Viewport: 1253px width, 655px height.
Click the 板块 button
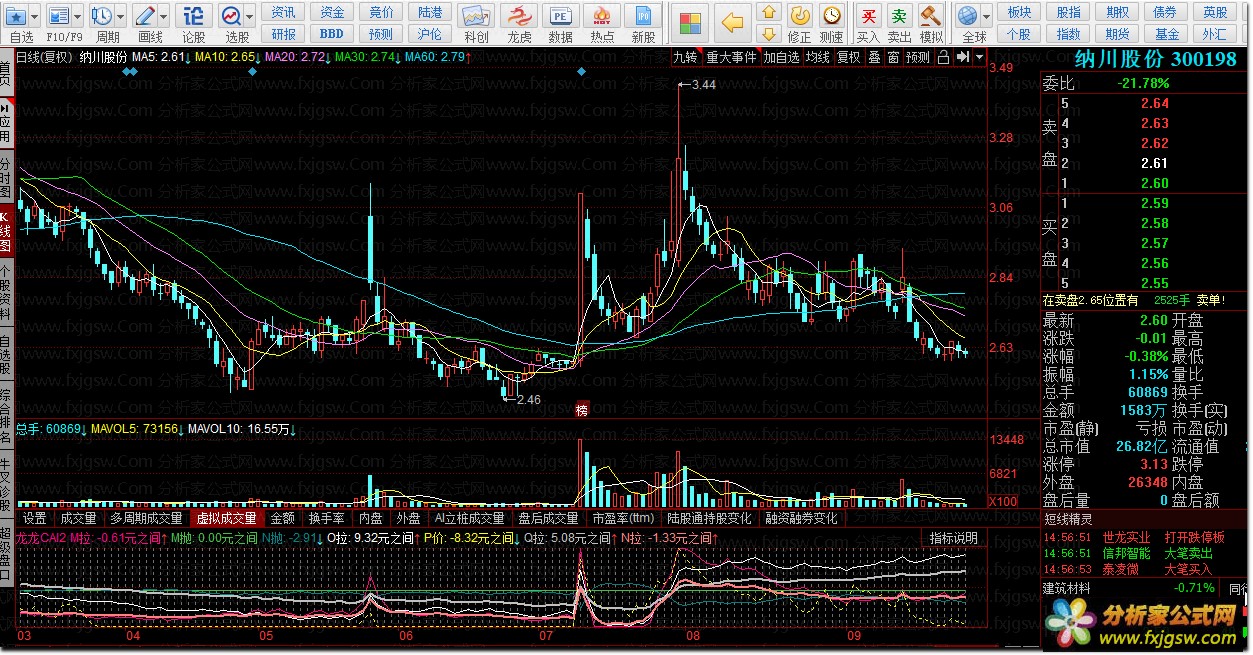(x=1019, y=12)
